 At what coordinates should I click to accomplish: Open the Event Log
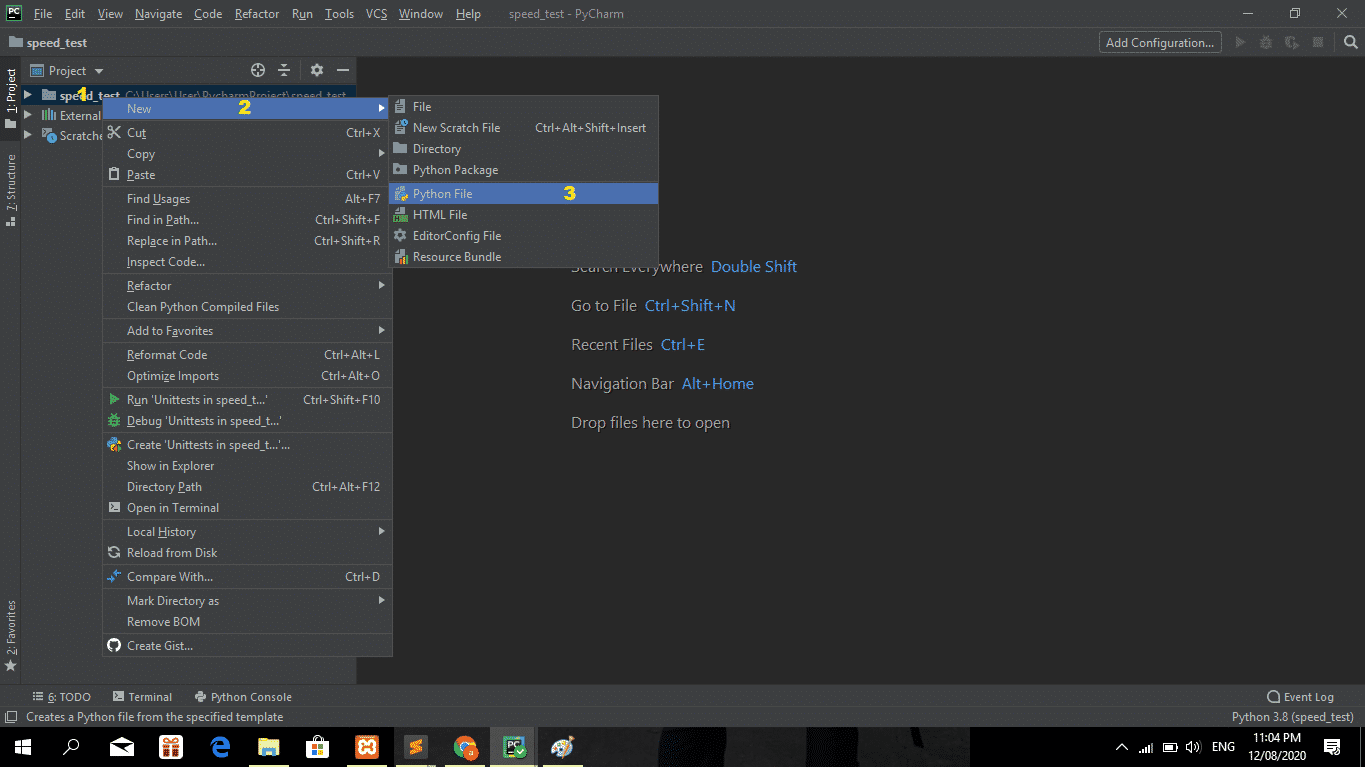point(1300,697)
